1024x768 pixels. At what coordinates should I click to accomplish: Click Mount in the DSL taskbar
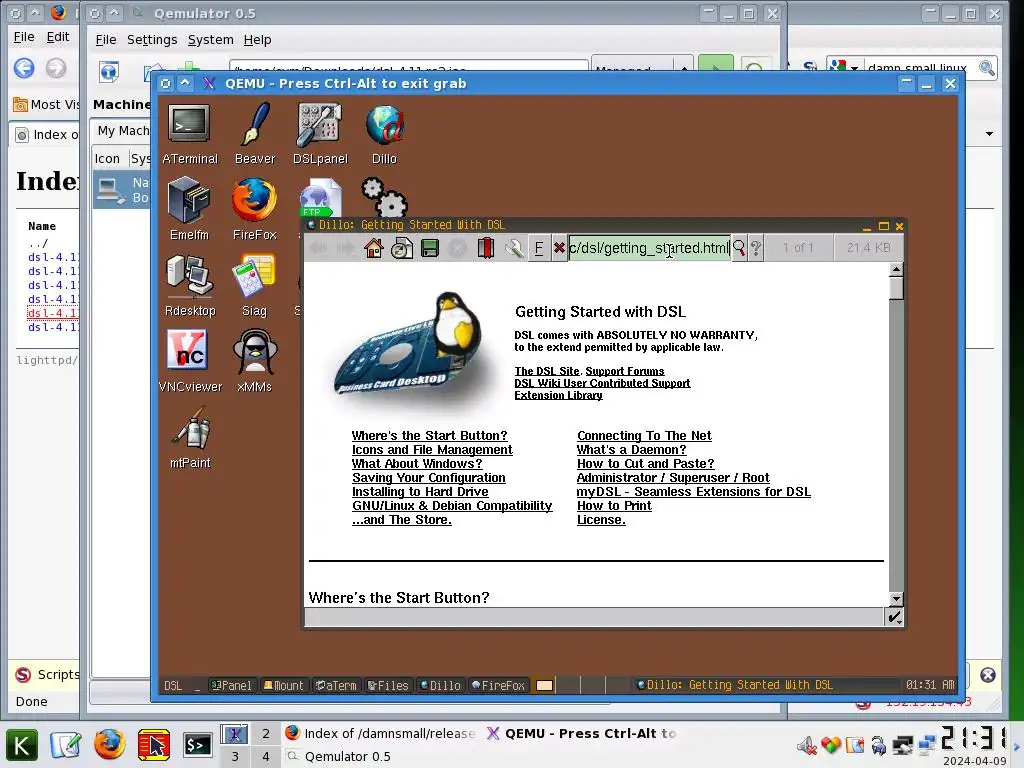(283, 685)
